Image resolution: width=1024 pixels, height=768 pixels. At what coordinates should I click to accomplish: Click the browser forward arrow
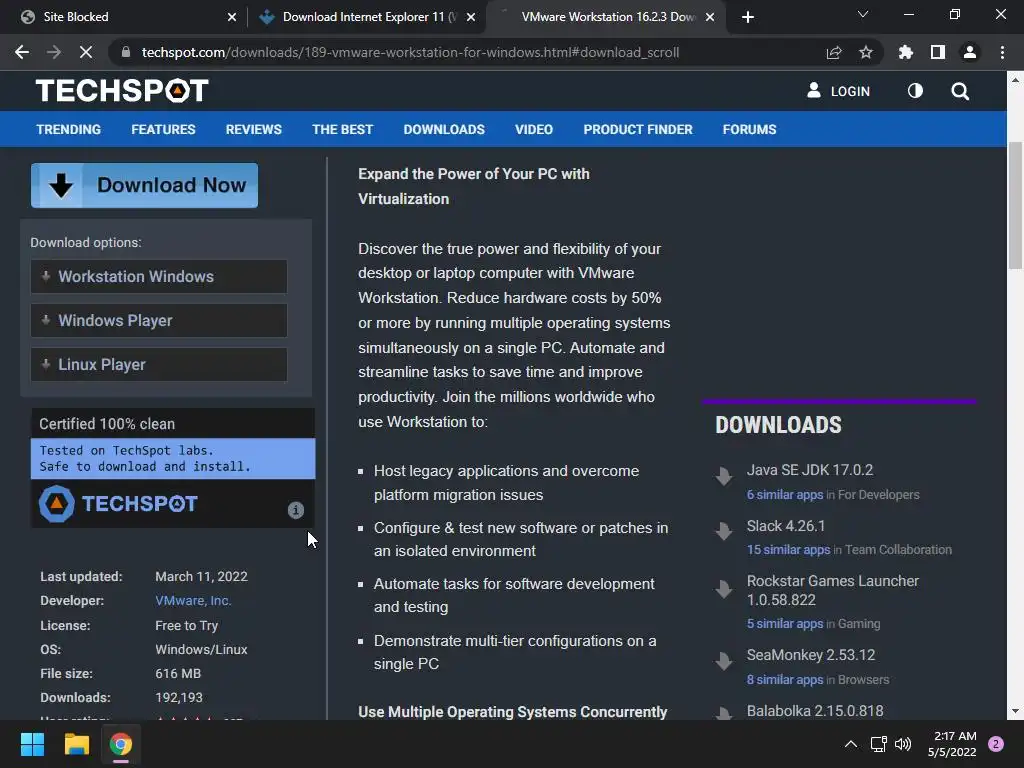tap(54, 52)
